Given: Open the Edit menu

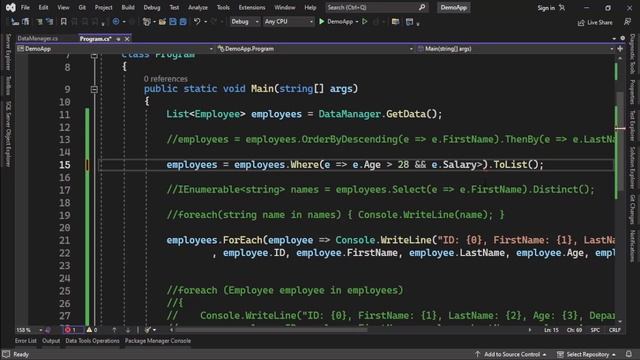Looking at the screenshot, I should tap(43, 7).
